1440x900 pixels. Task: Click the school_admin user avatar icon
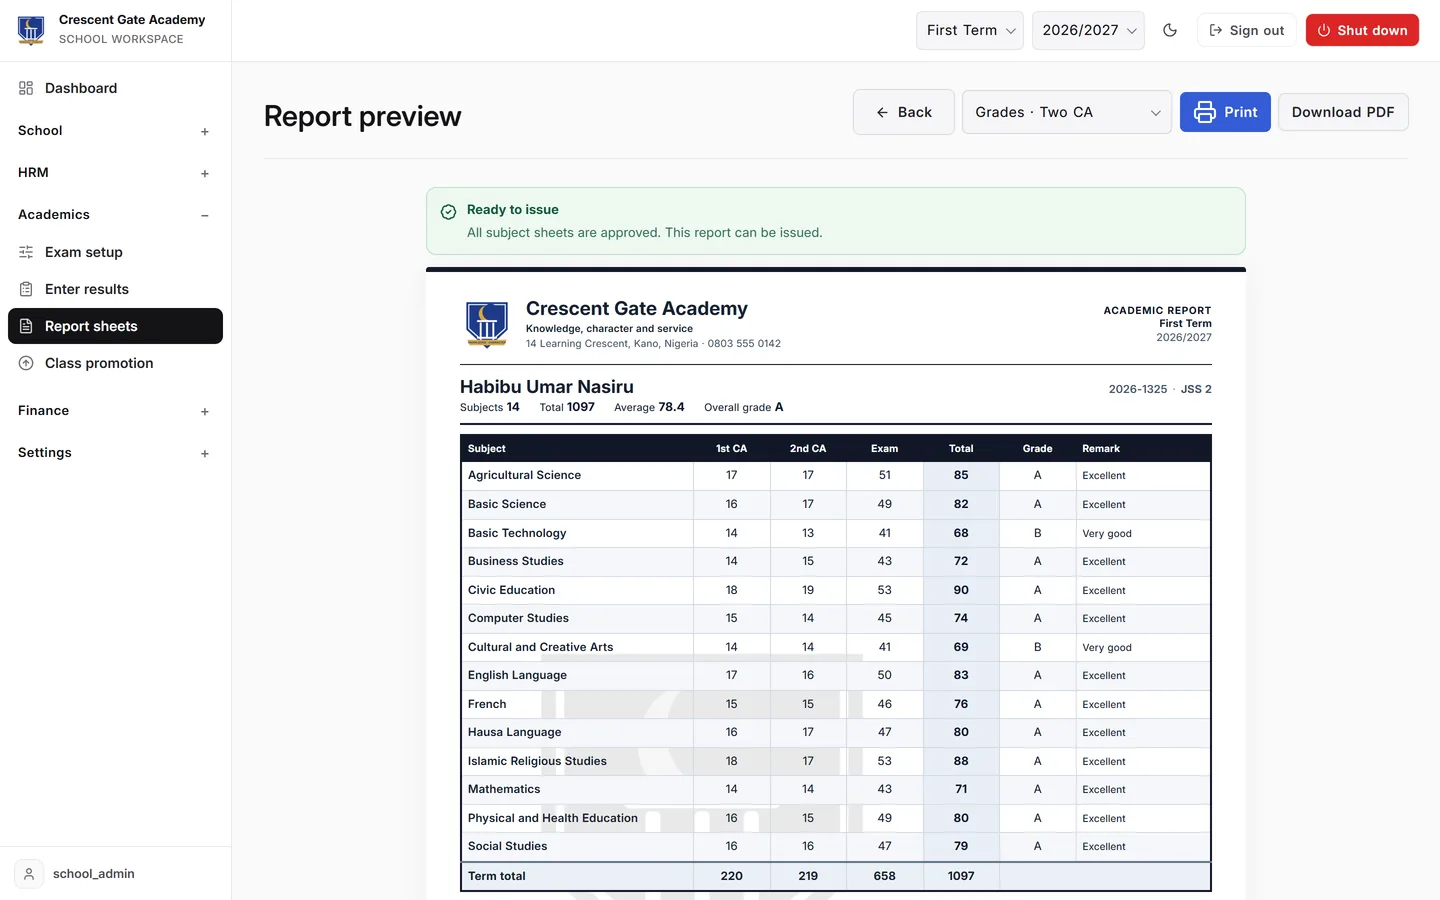click(29, 874)
